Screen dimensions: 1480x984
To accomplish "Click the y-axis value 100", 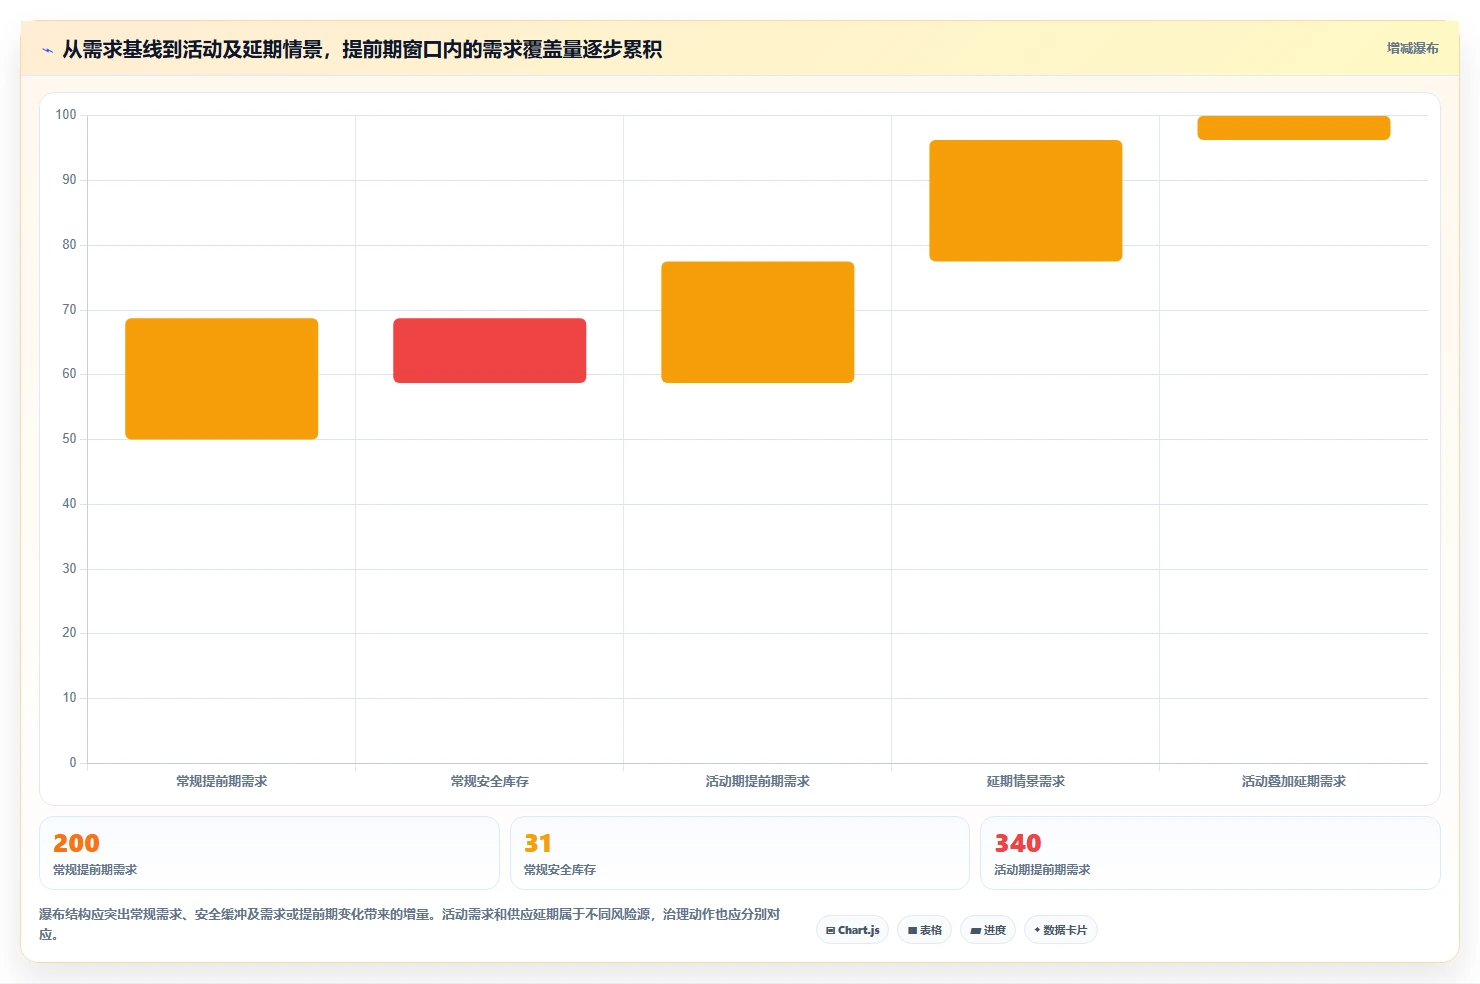I will click(x=66, y=115).
